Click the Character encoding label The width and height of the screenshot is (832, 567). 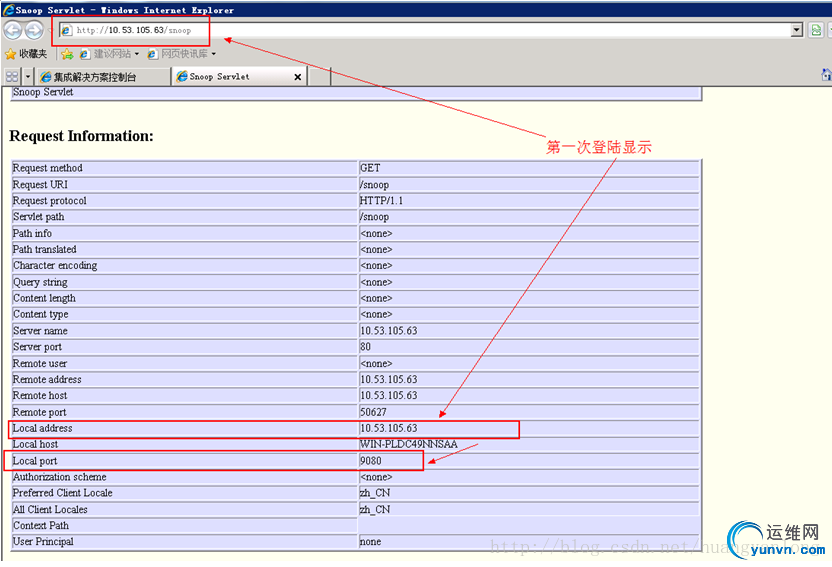point(55,265)
